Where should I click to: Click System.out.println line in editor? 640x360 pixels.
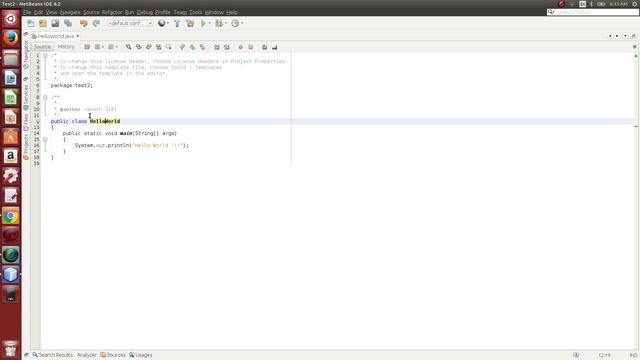click(x=132, y=145)
